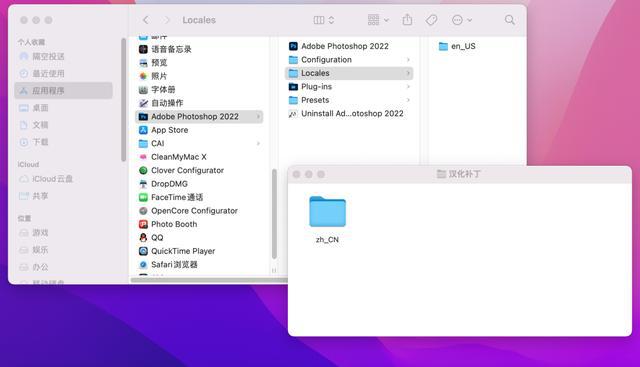Select Safari browser in applications list
Image resolution: width=640 pixels, height=367 pixels.
pos(168,265)
